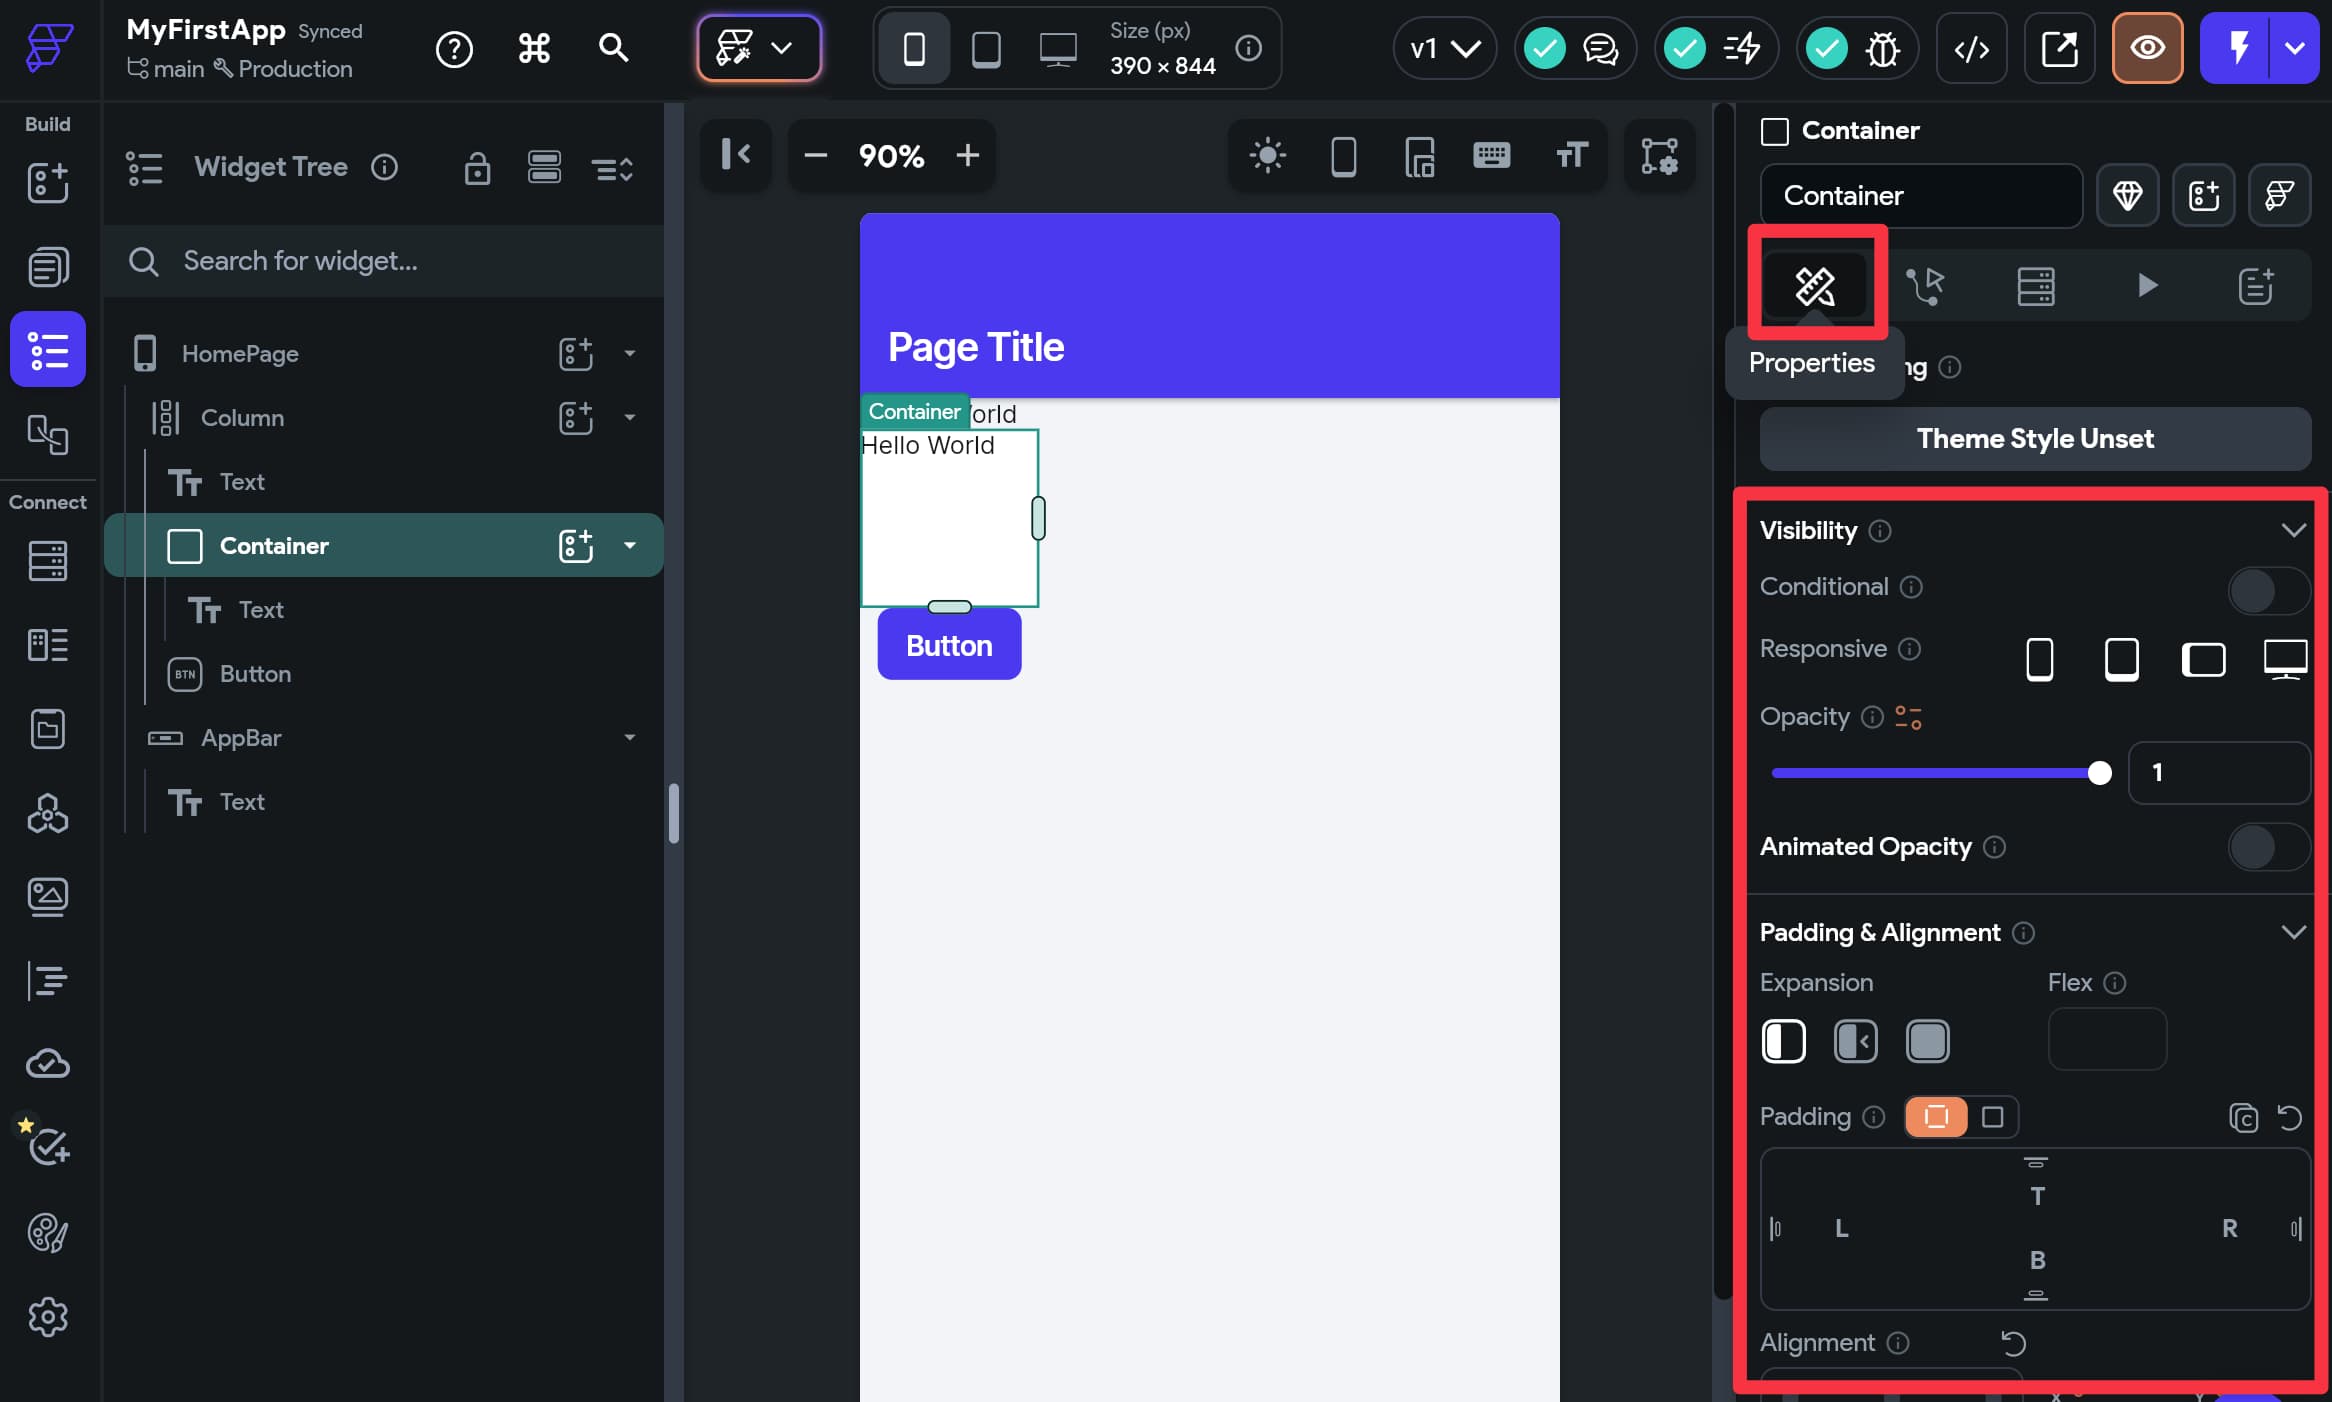Open the page selector sidebar icon

tap(48, 267)
